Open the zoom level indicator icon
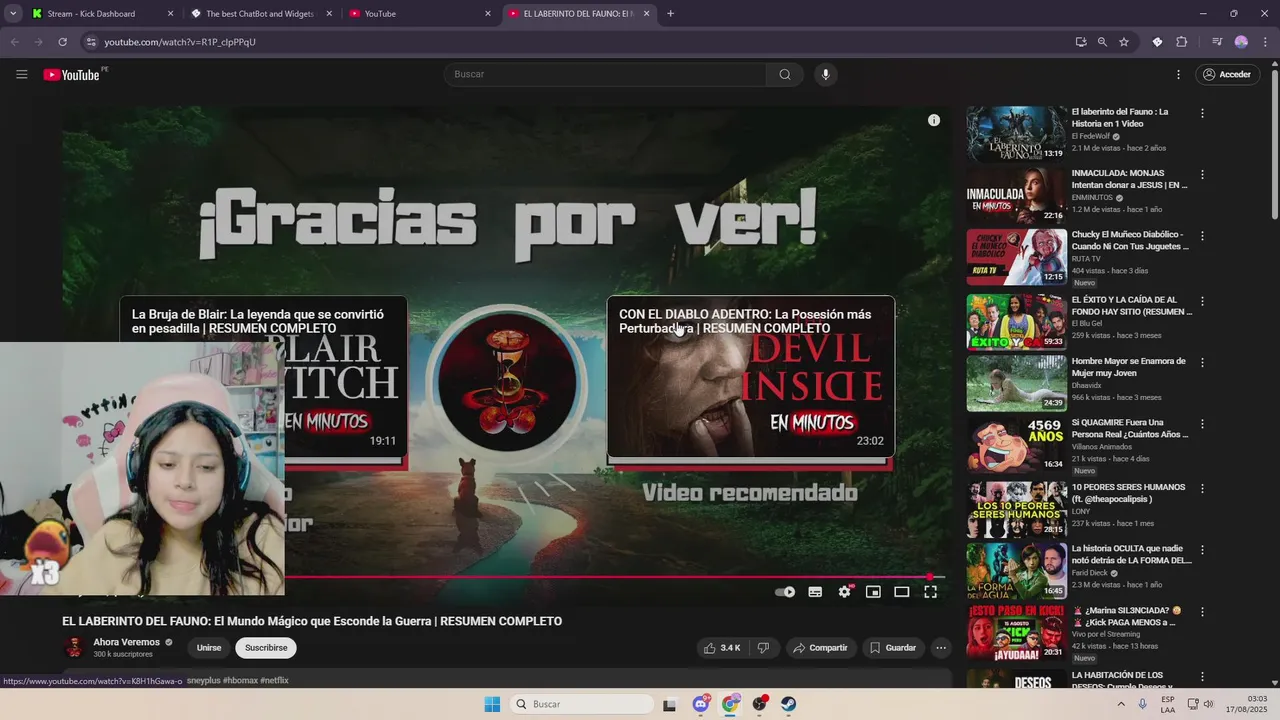The width and height of the screenshot is (1280, 720). pyautogui.click(x=1102, y=42)
